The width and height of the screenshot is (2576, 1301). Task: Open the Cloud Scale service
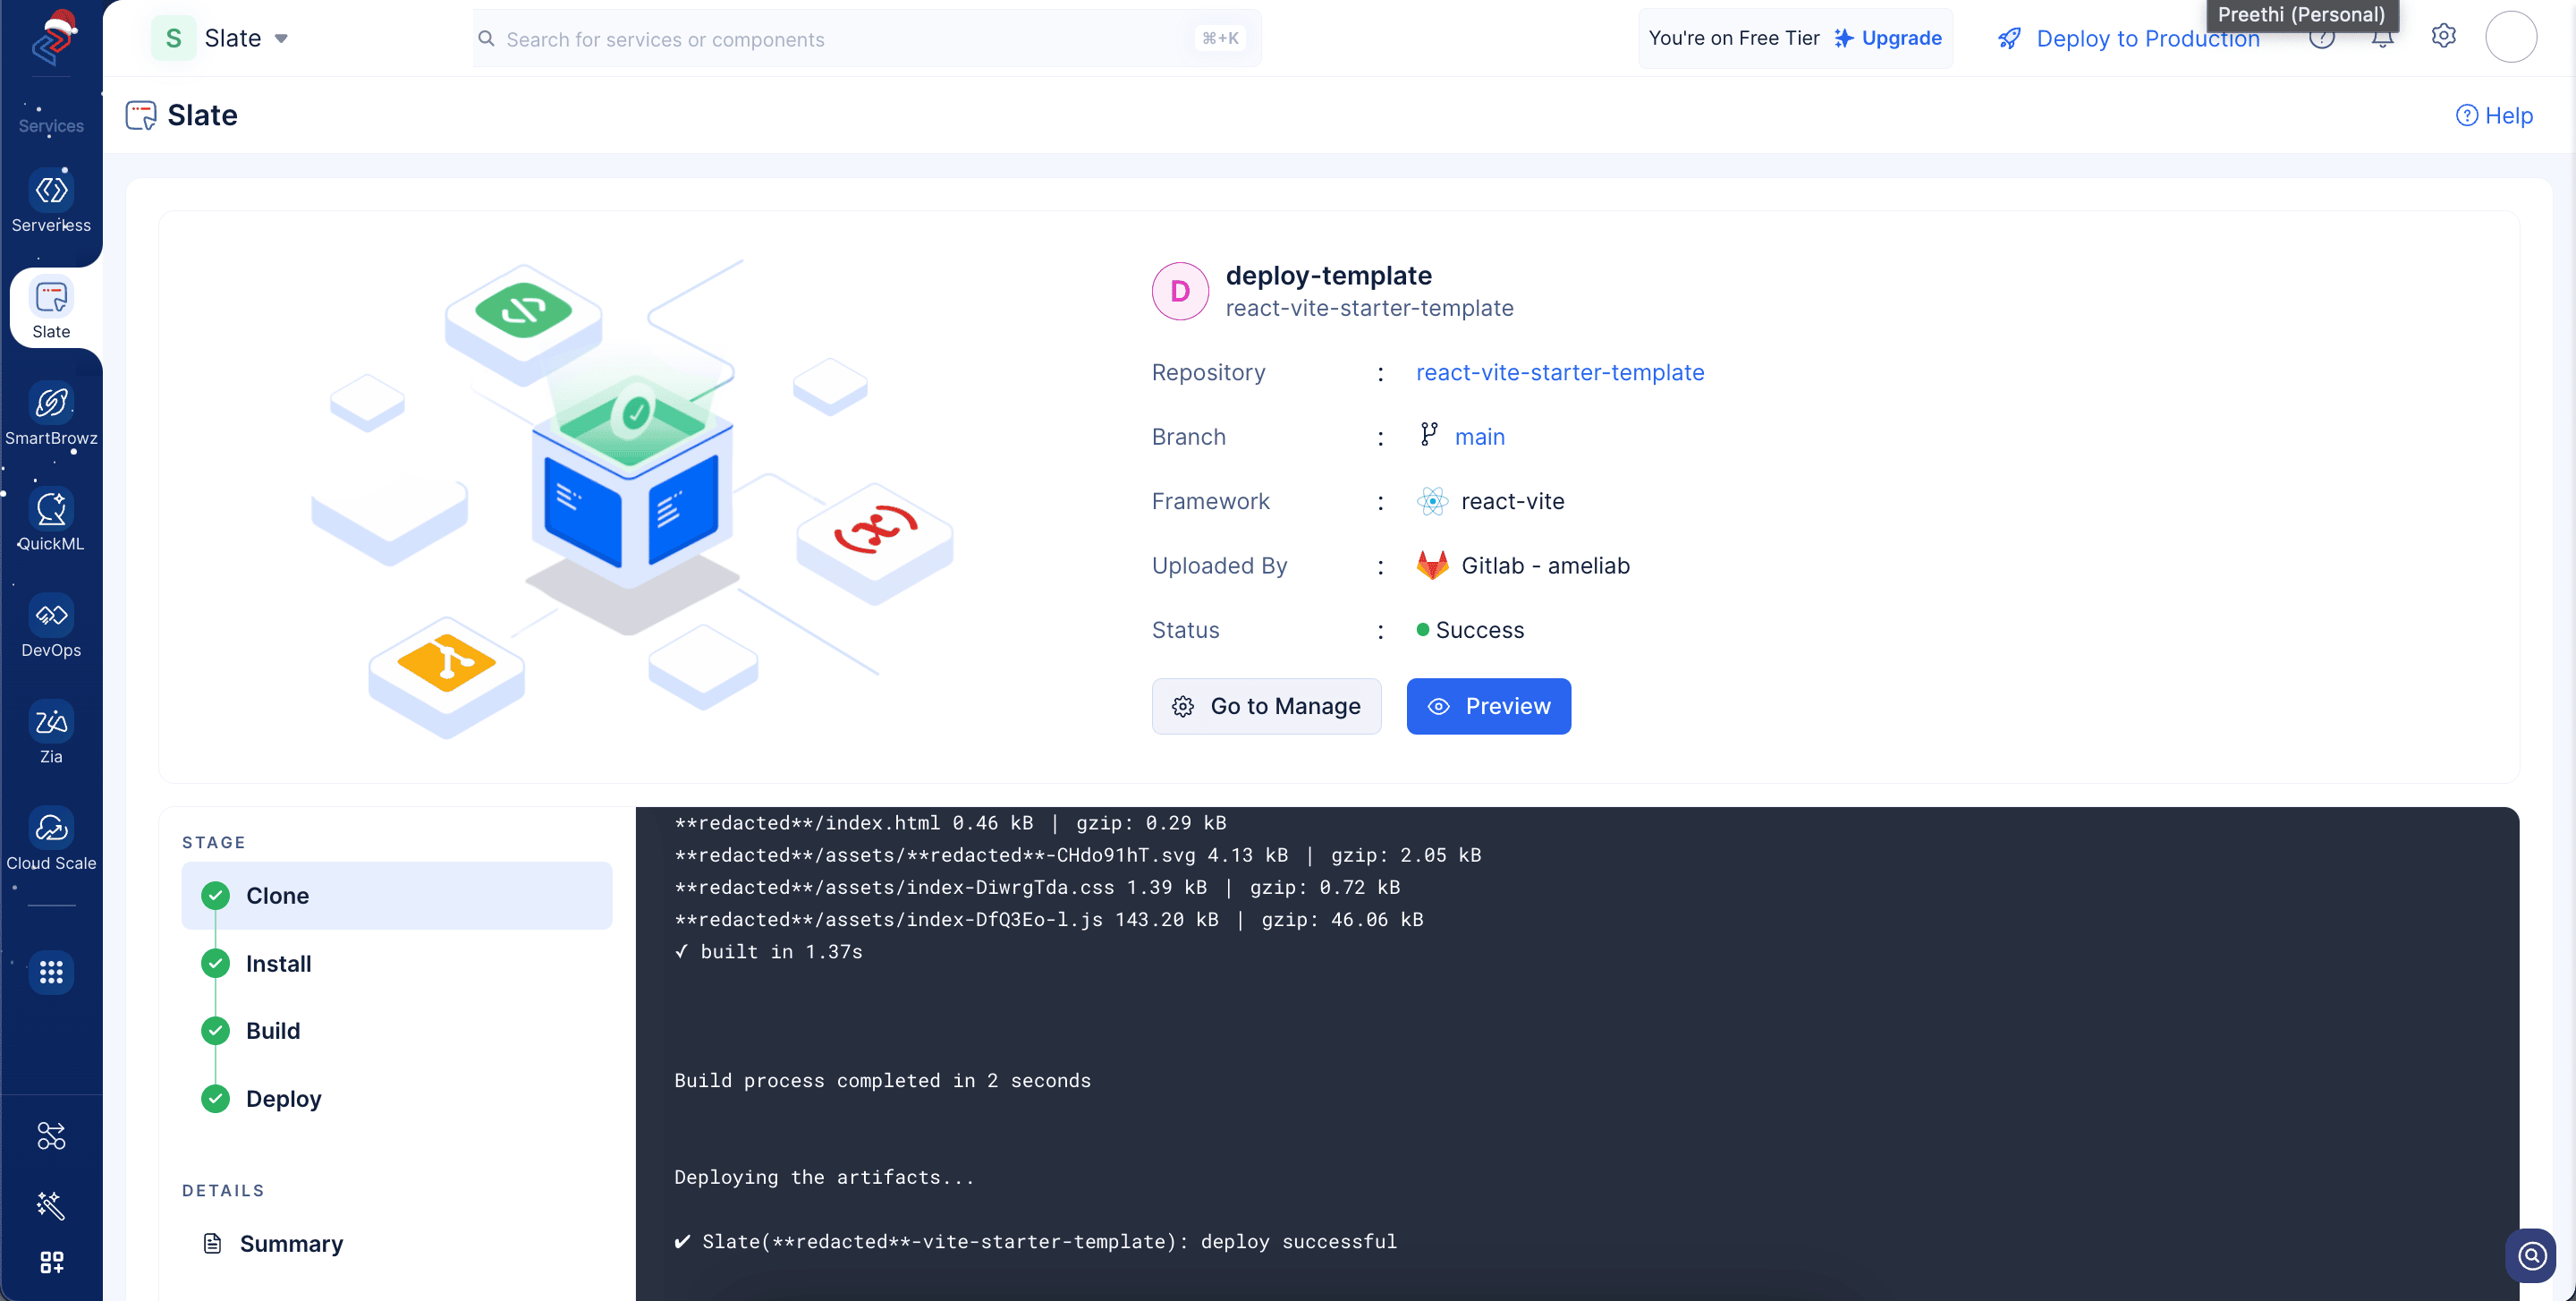click(x=51, y=840)
